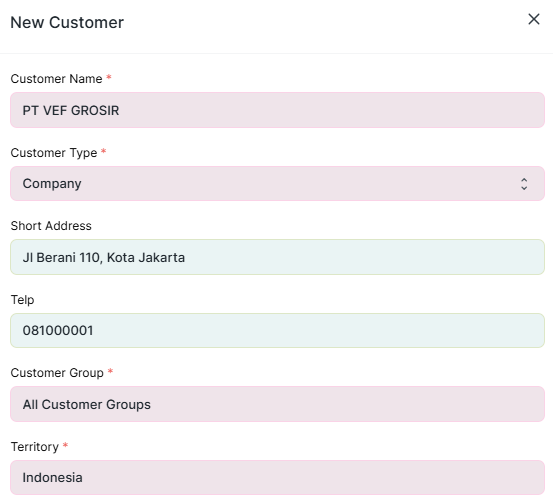Click the Customer Type label
The height and width of the screenshot is (503, 553).
click(x=54, y=153)
